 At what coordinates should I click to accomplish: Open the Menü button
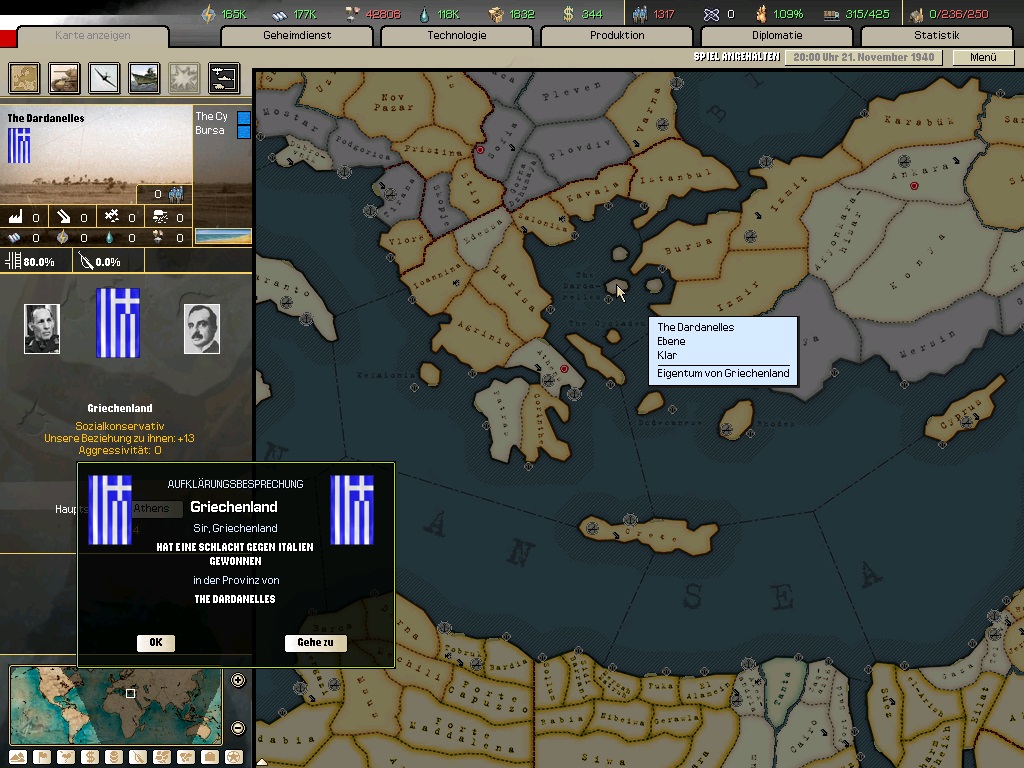(x=983, y=57)
